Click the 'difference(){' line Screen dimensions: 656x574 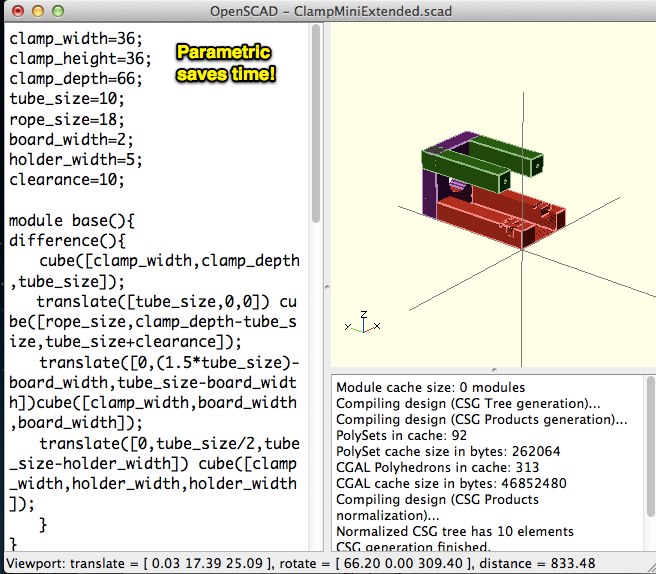tap(67, 241)
